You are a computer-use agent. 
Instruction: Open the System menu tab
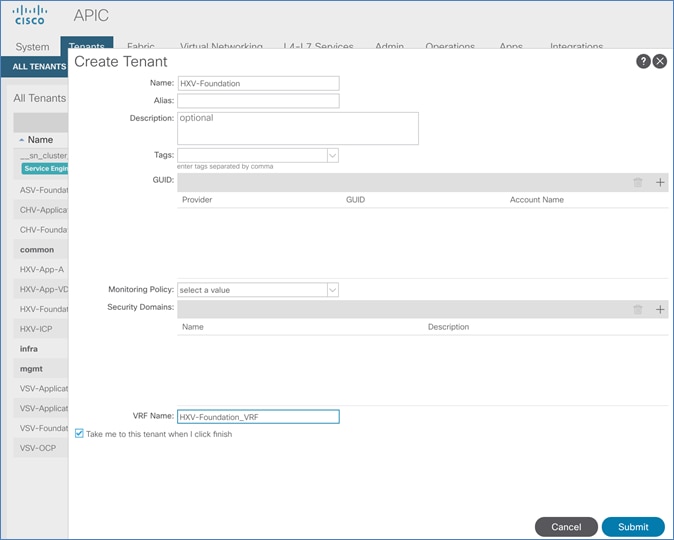(32, 46)
